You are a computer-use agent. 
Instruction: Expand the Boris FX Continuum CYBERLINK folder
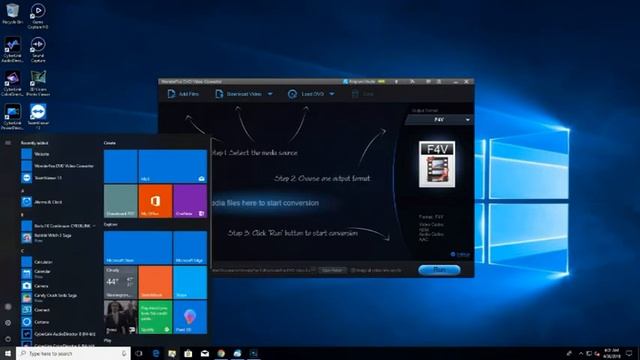[x=59, y=225]
